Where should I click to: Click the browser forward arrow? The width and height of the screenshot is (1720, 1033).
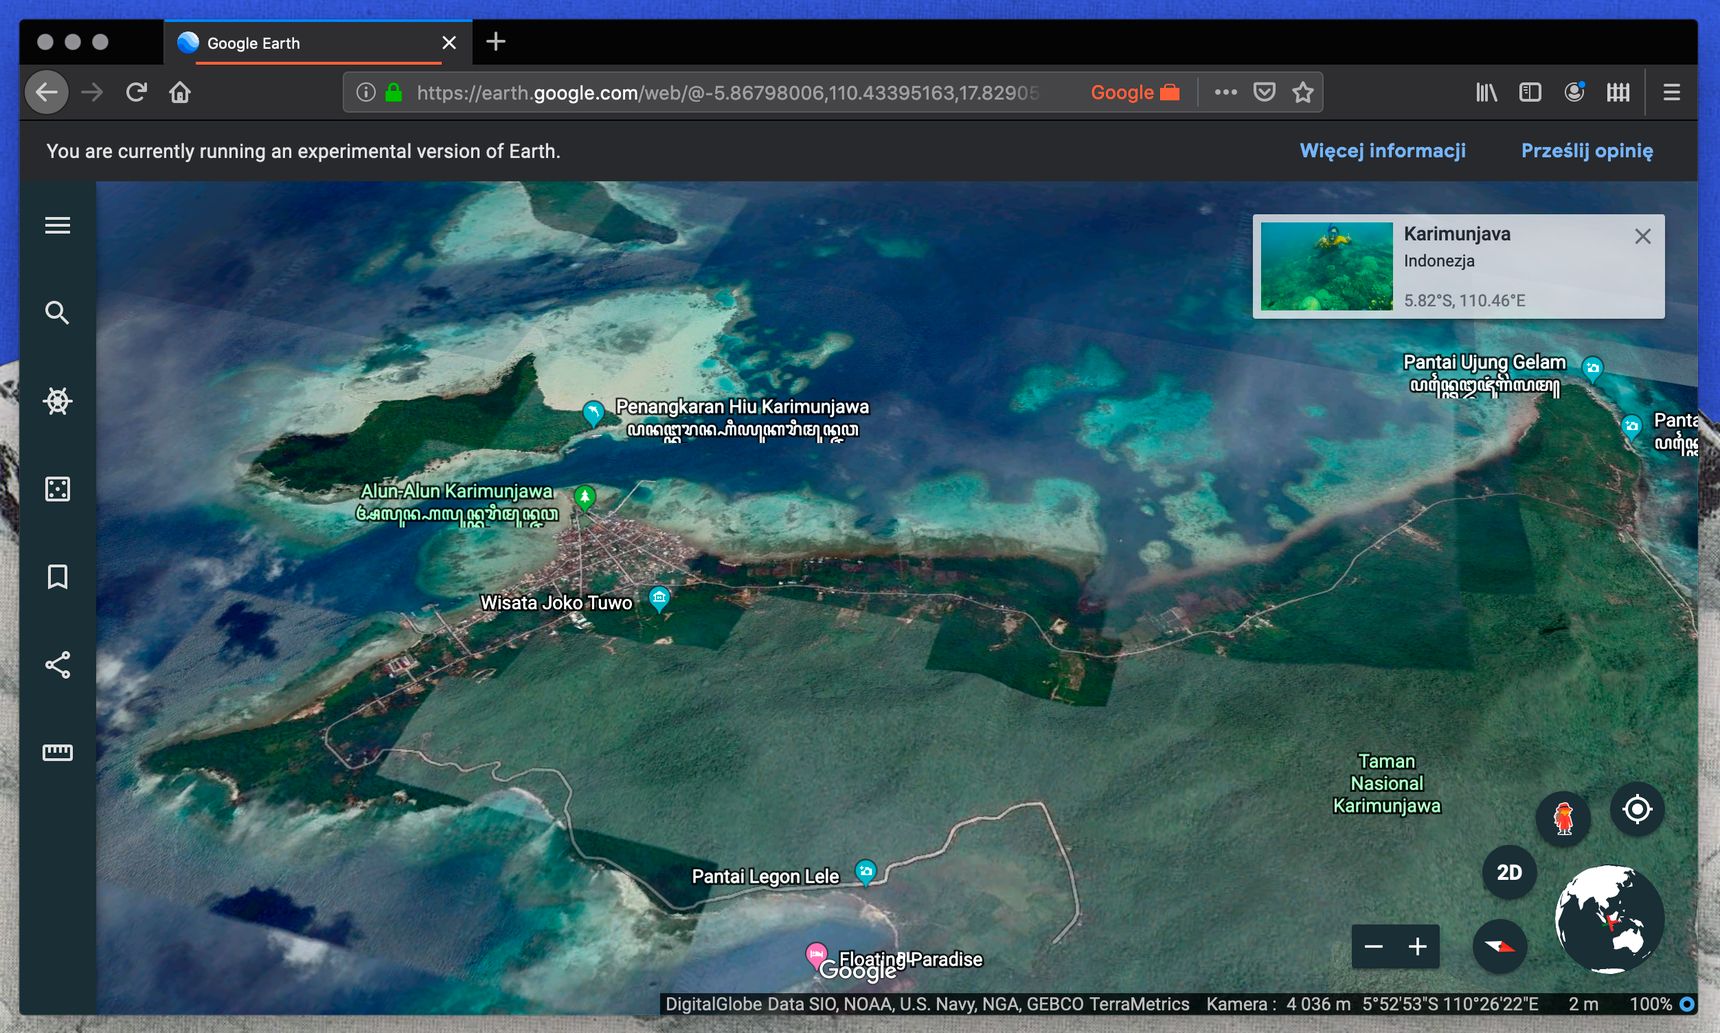coord(92,93)
